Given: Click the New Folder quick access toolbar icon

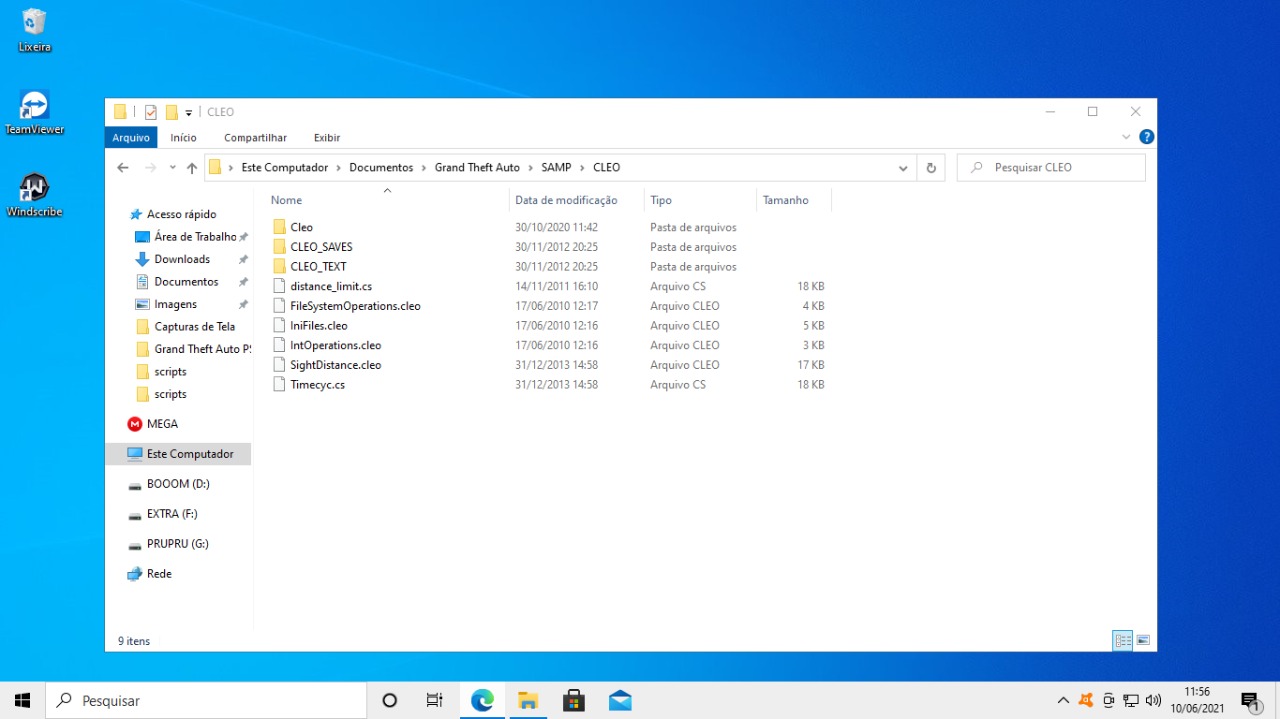Looking at the screenshot, I should pos(172,112).
